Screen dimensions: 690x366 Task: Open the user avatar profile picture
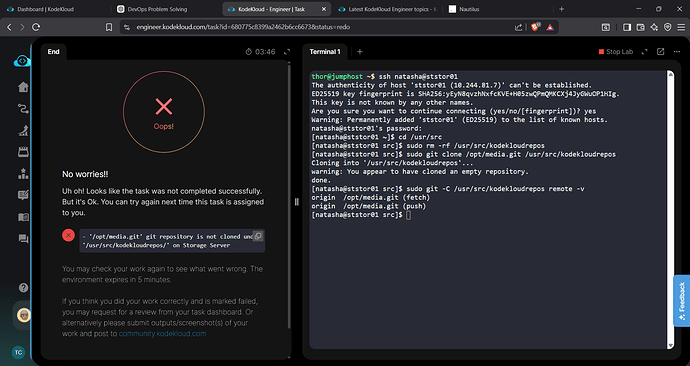coord(23,315)
